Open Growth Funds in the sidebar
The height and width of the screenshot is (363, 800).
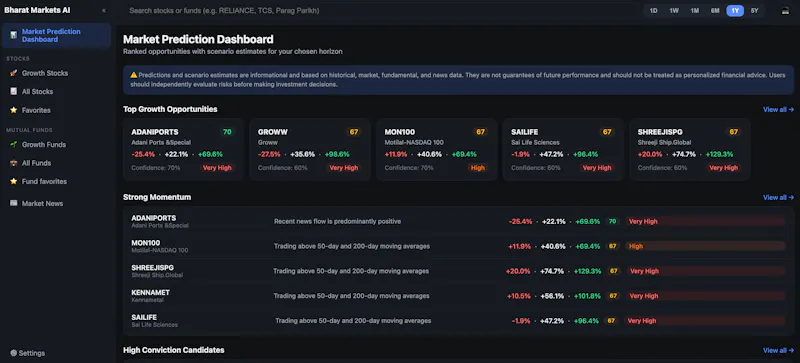(56, 144)
